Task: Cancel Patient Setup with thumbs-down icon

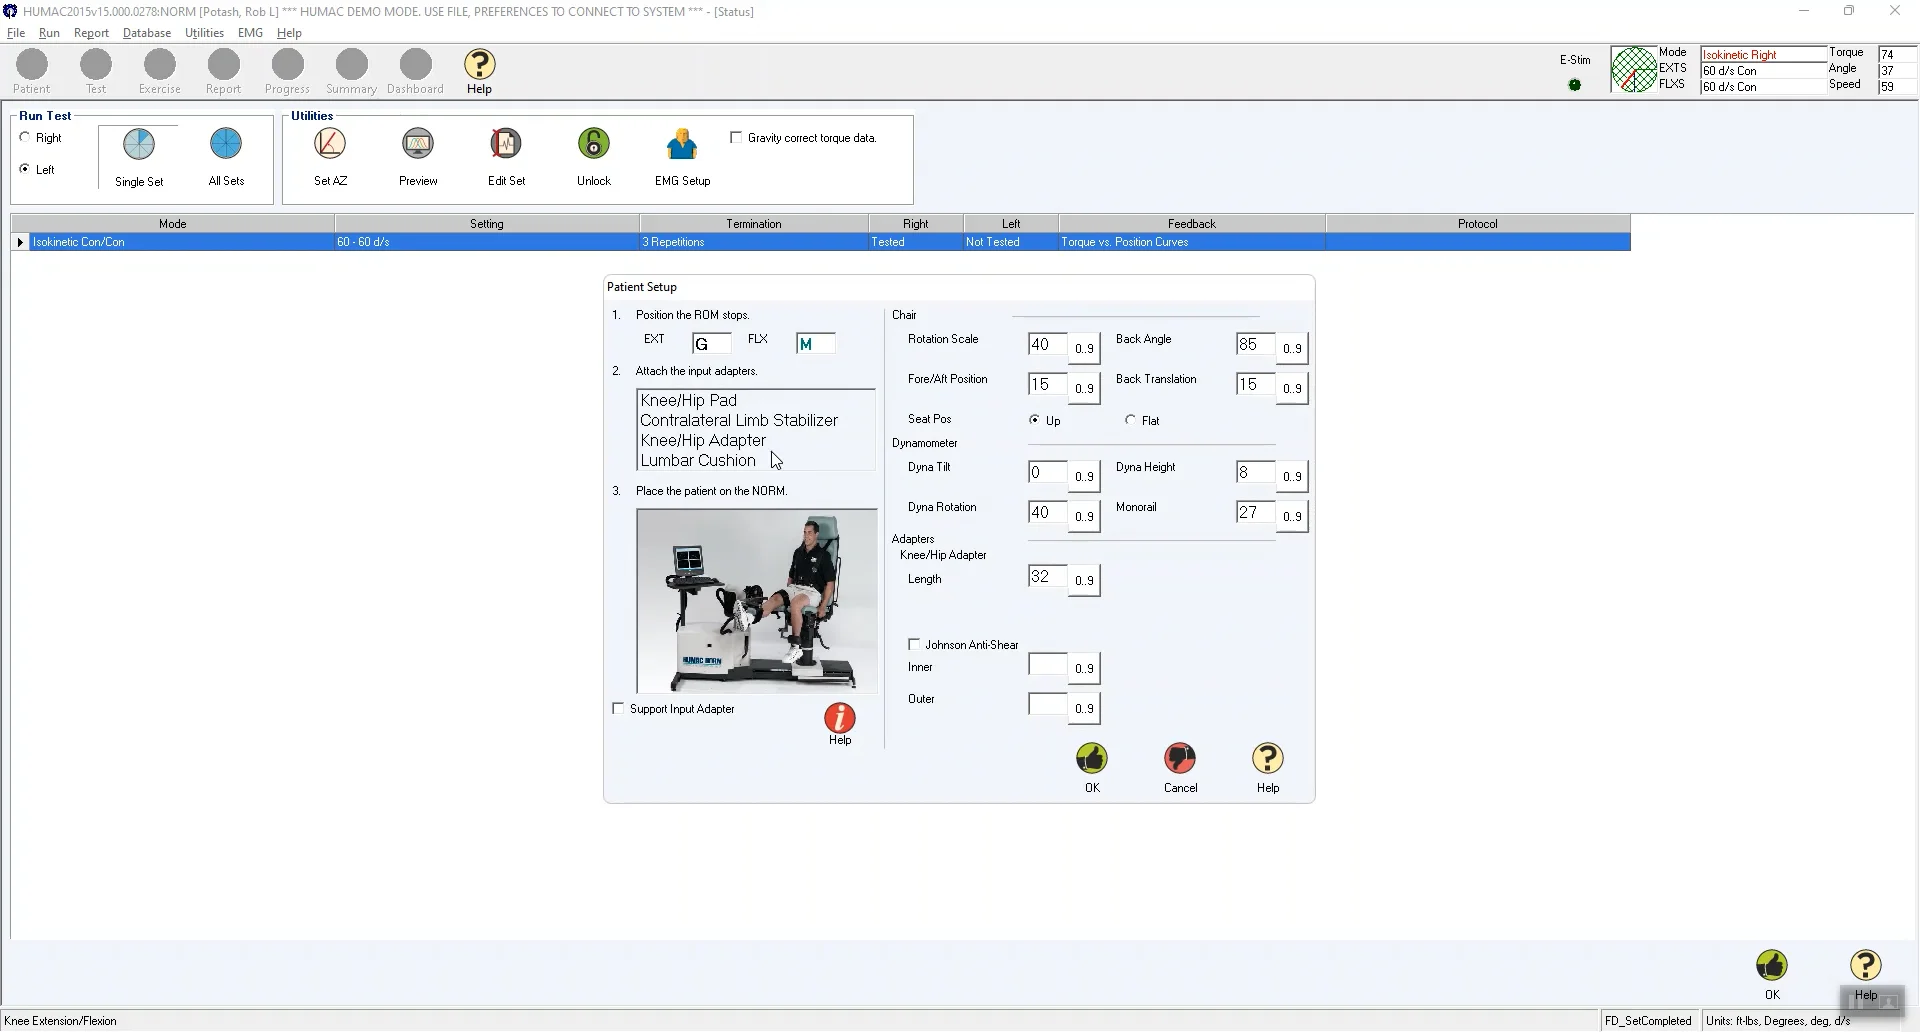Action: click(1180, 758)
